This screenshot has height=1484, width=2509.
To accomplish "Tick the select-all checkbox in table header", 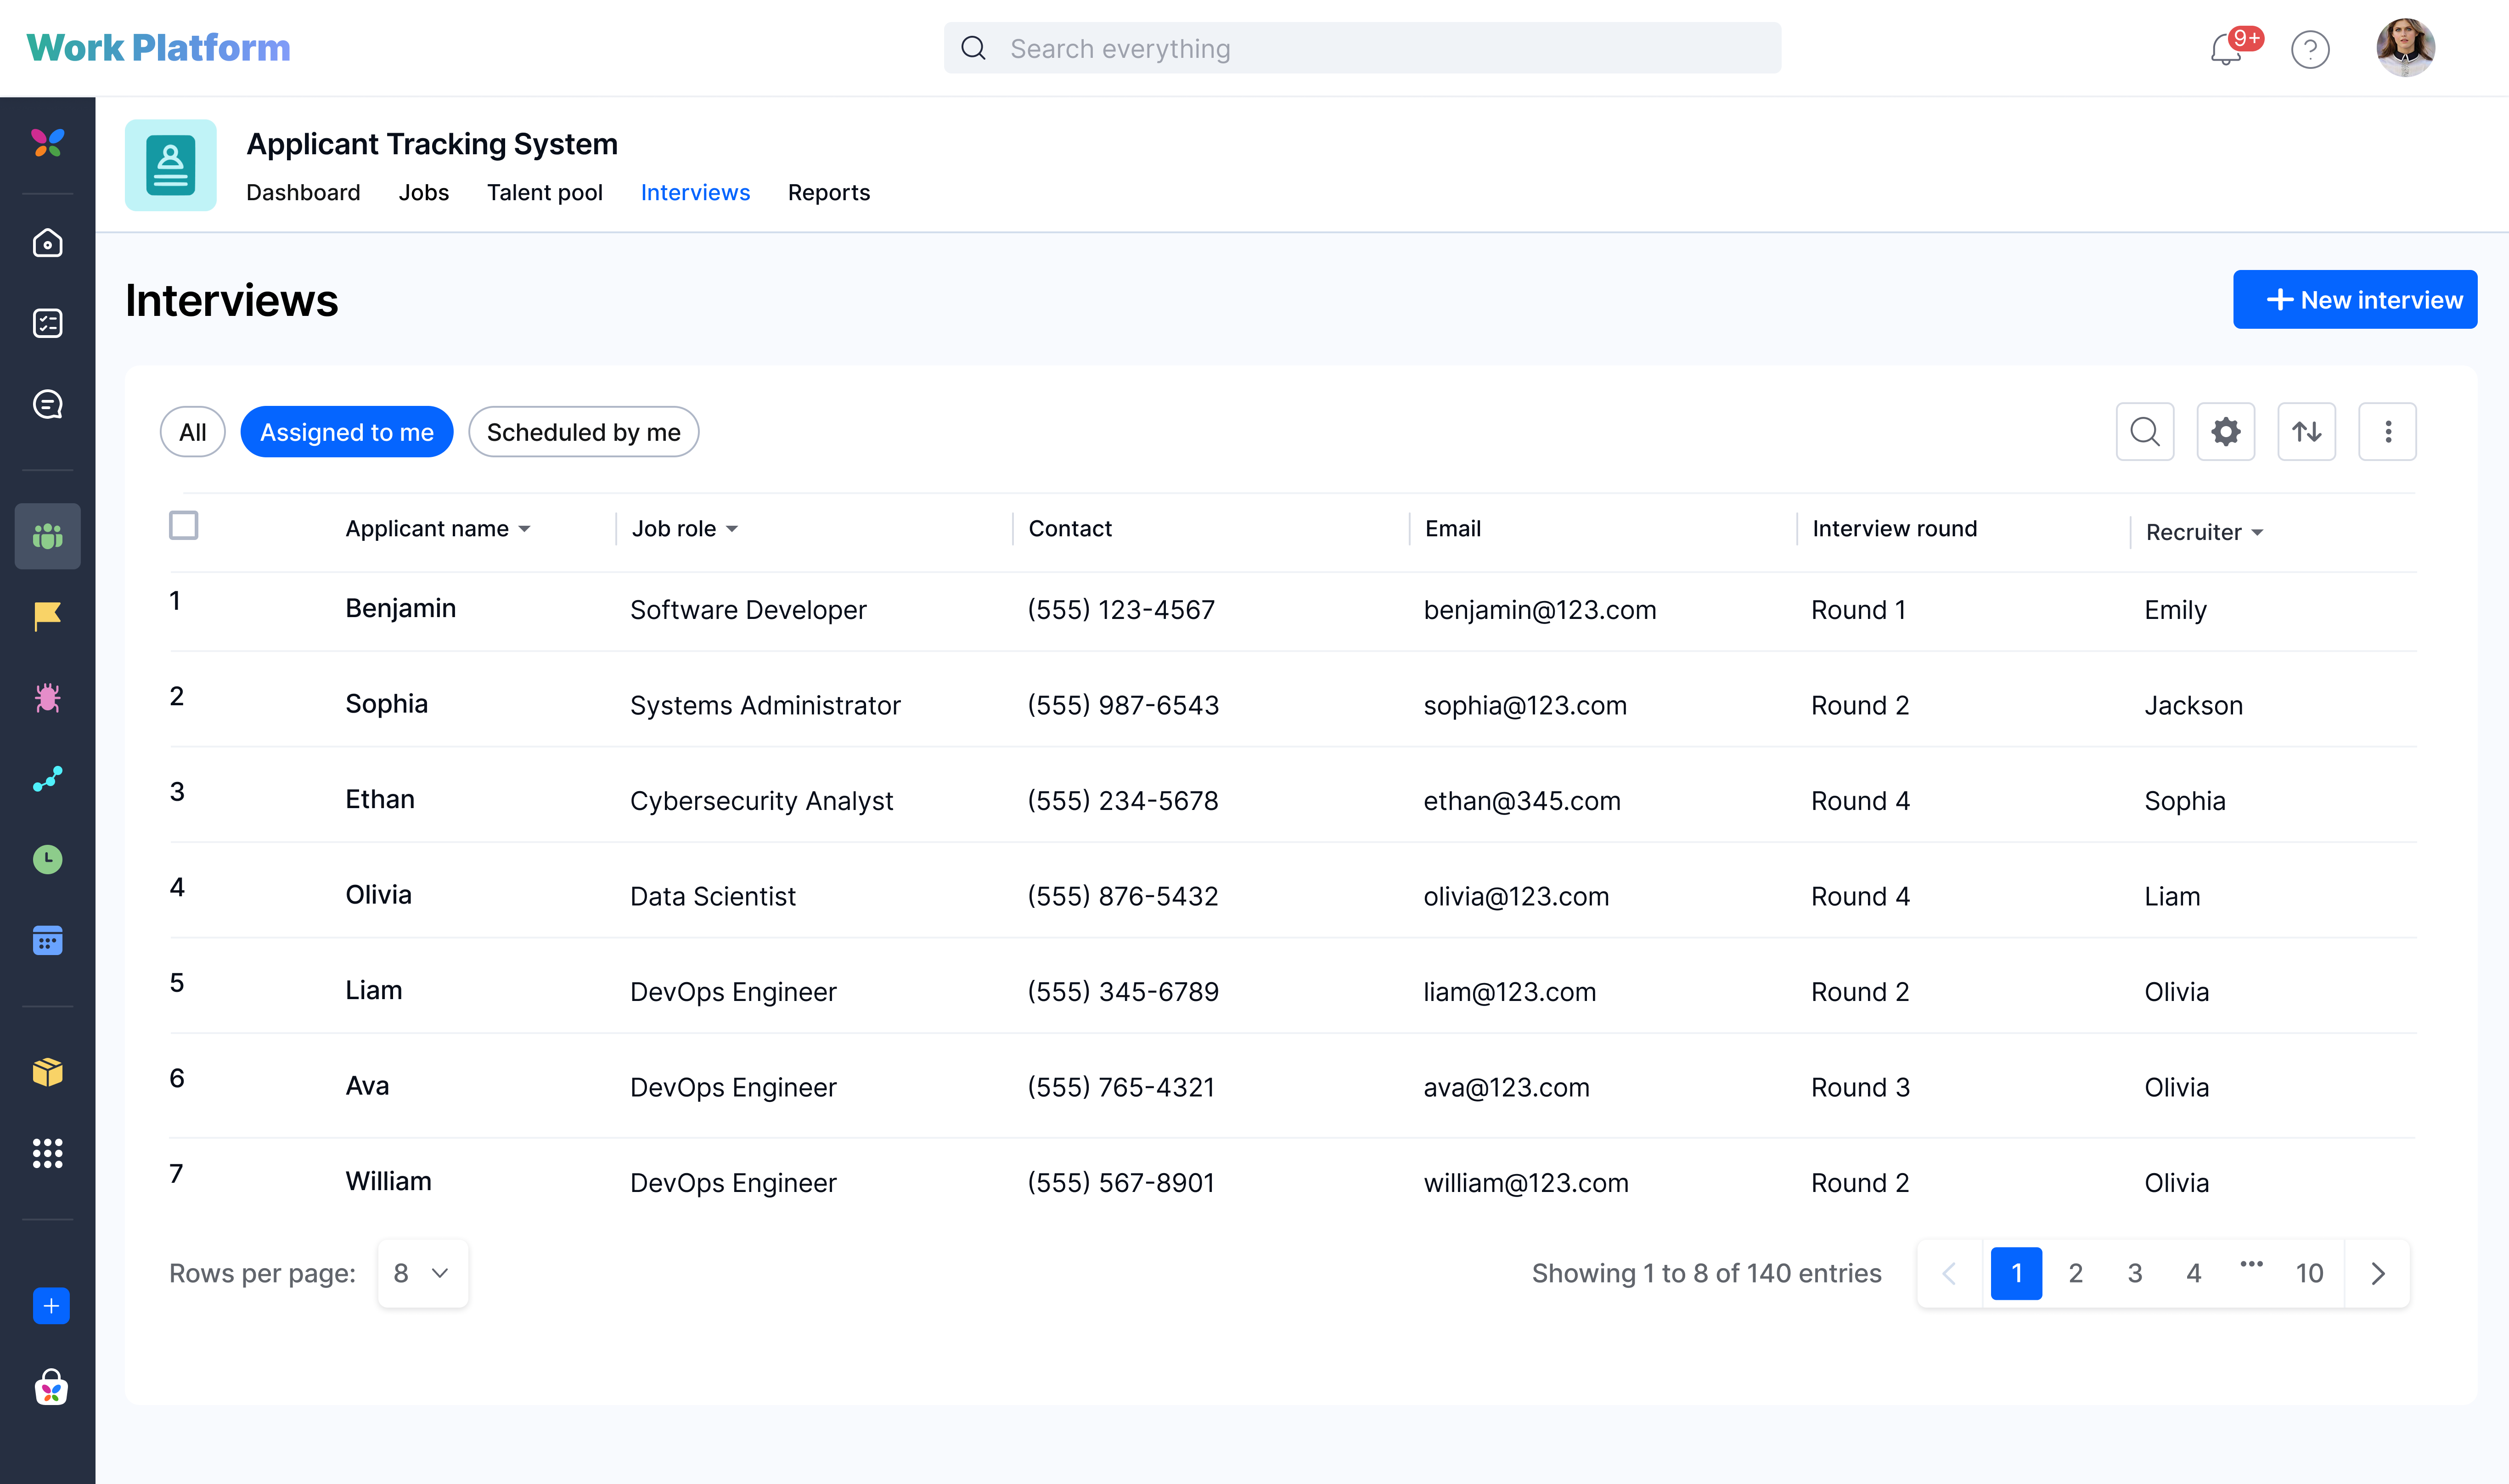I will click(x=184, y=525).
